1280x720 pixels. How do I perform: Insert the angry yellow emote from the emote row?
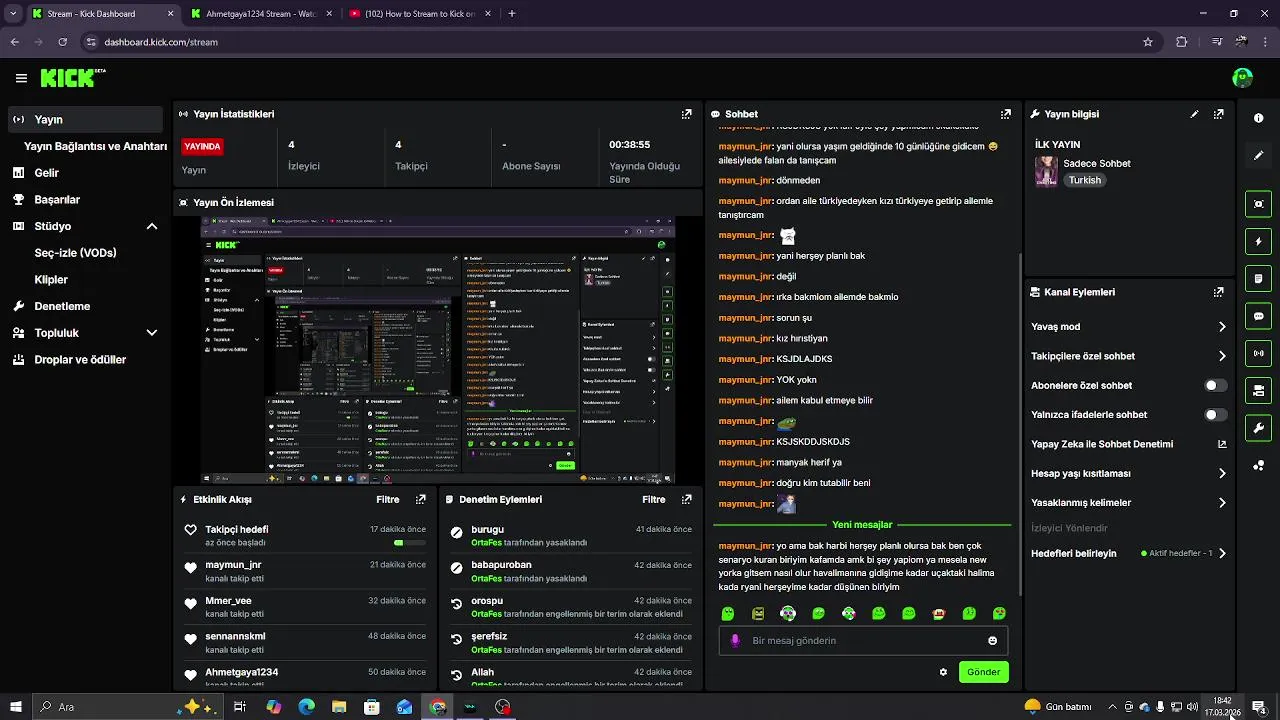pyautogui.click(x=758, y=613)
